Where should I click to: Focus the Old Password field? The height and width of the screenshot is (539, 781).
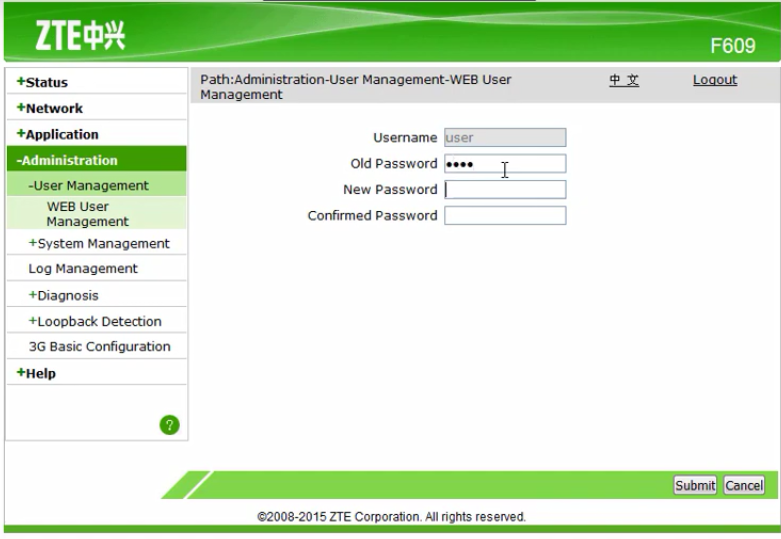505,163
